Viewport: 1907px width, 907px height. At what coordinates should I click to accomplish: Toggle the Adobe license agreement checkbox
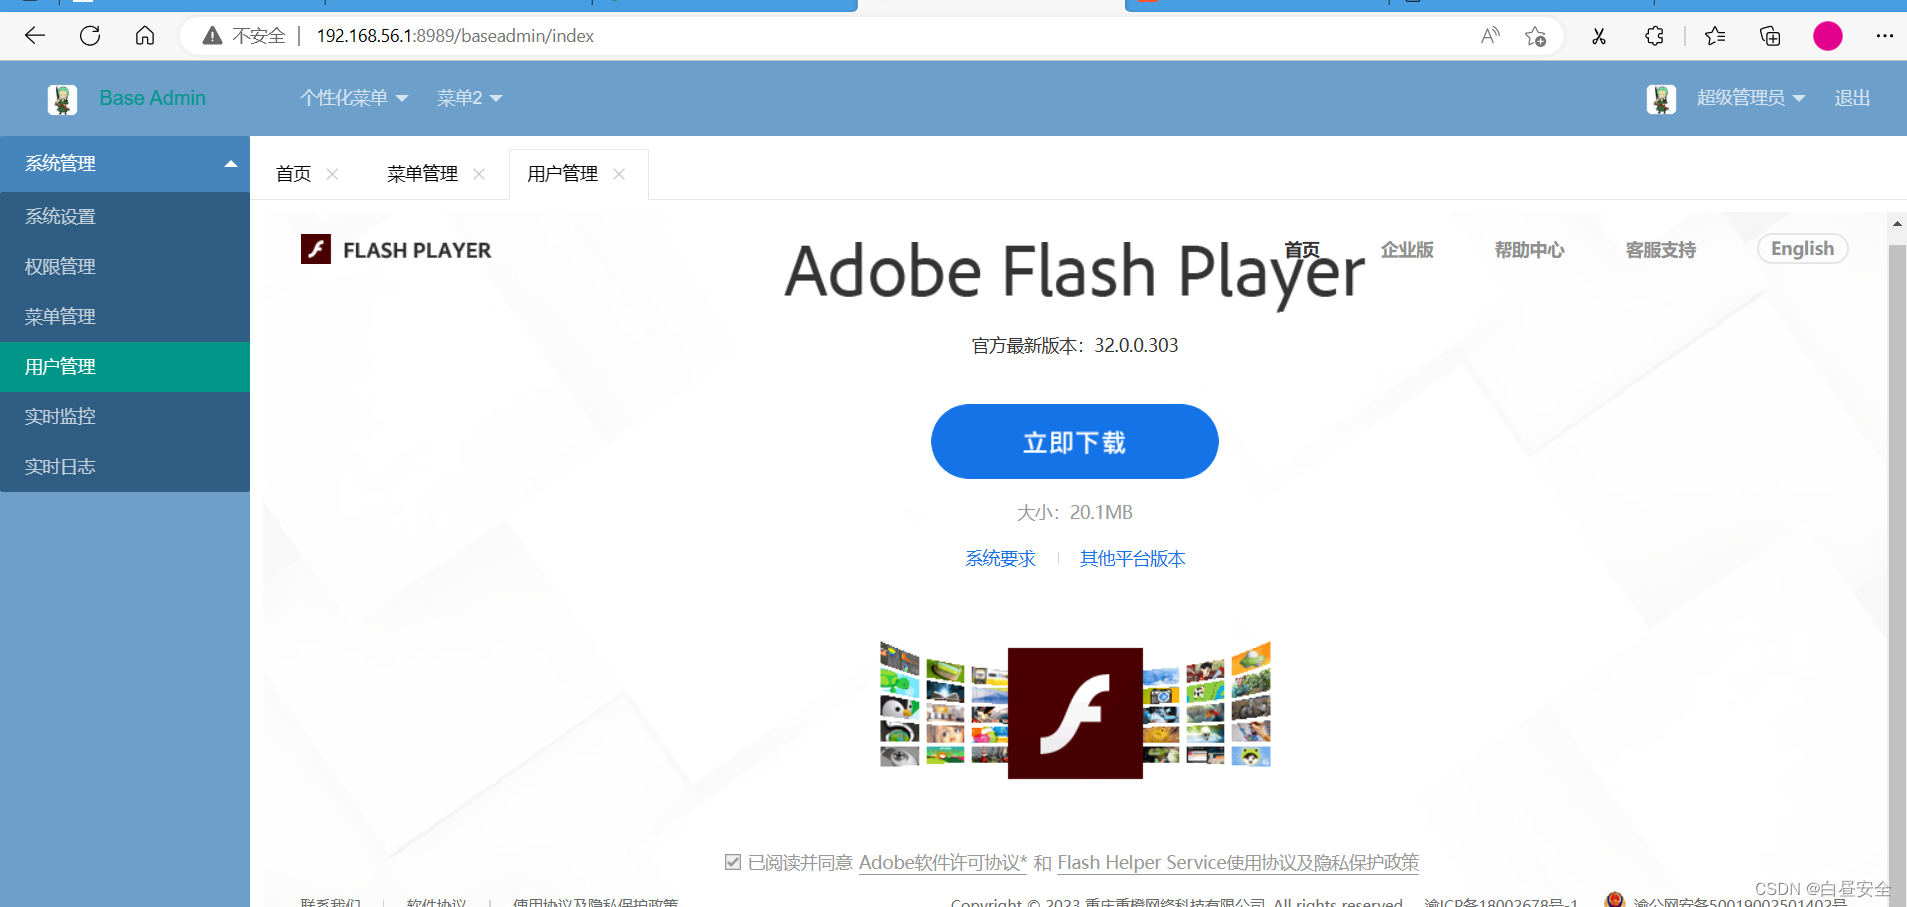click(733, 862)
